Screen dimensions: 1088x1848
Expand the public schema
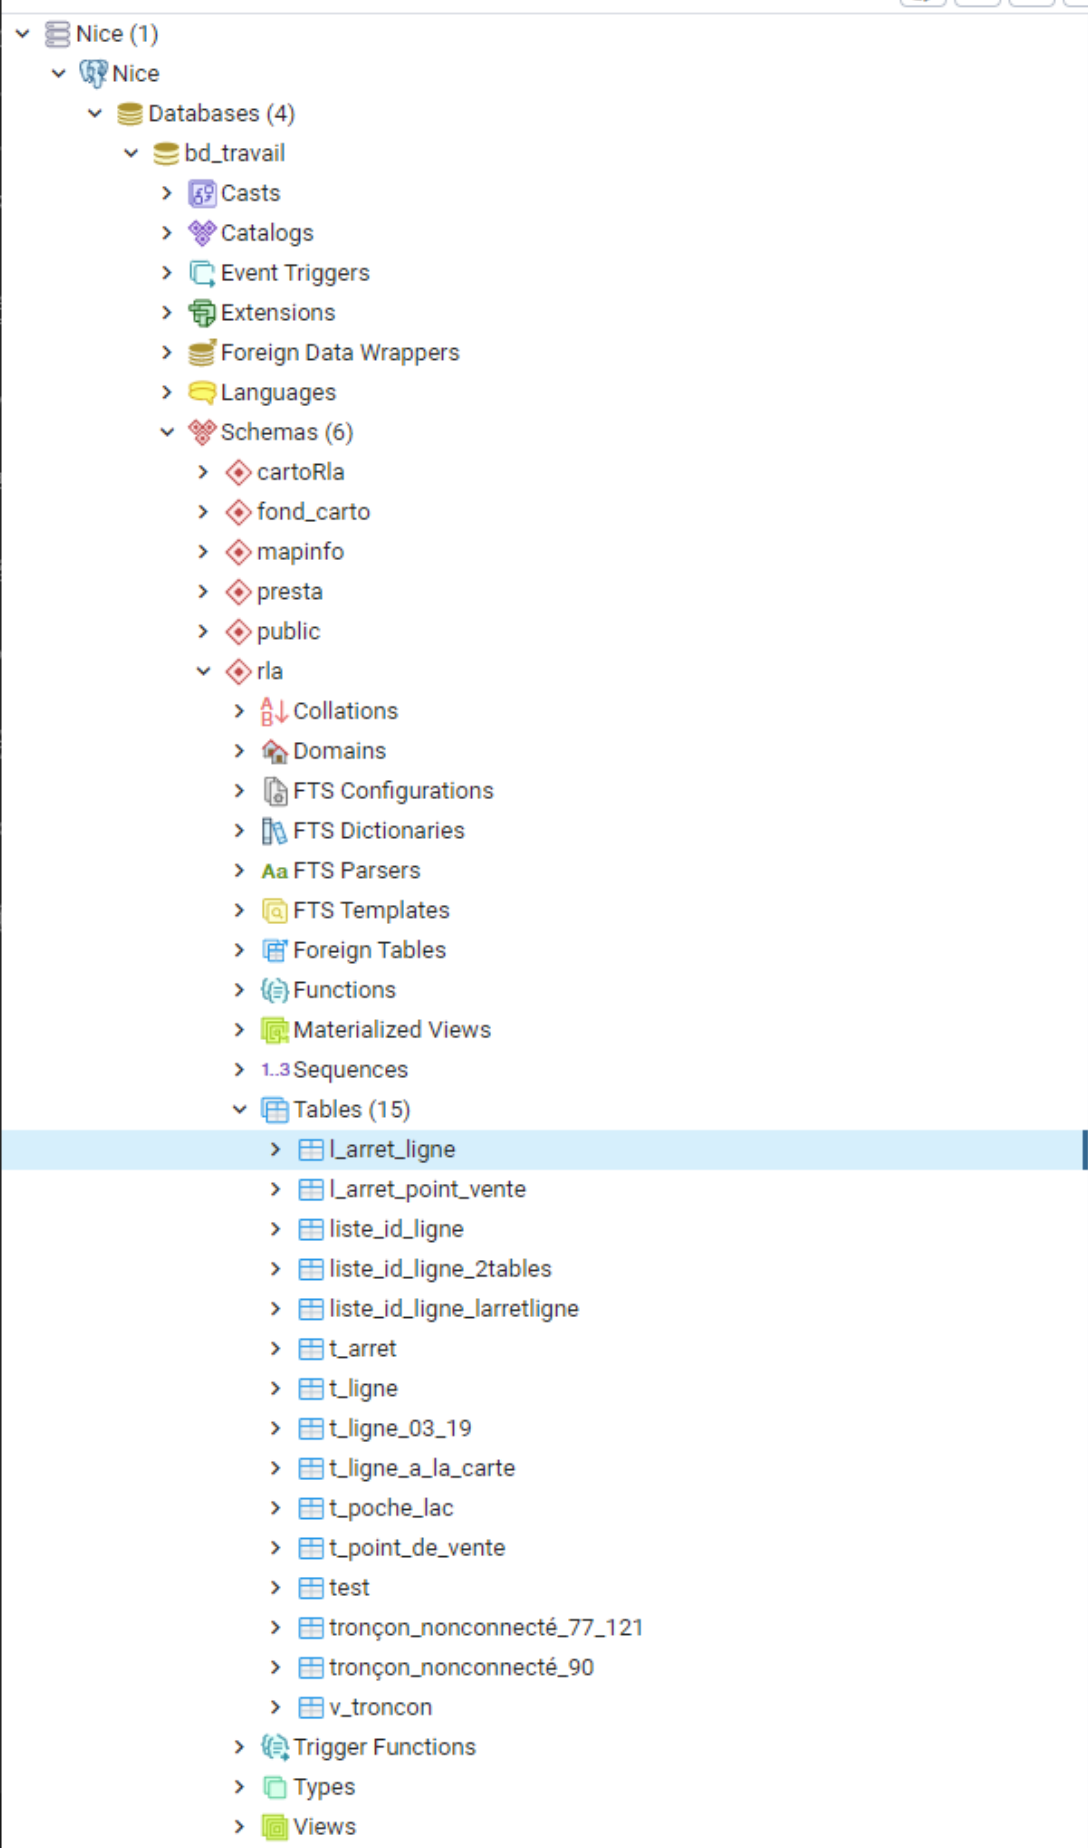(203, 631)
